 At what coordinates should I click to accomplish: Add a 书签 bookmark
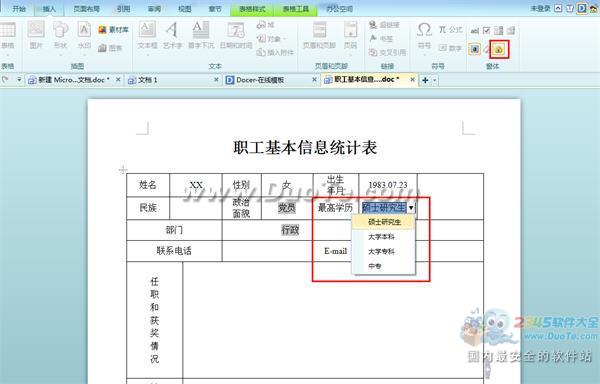382,39
